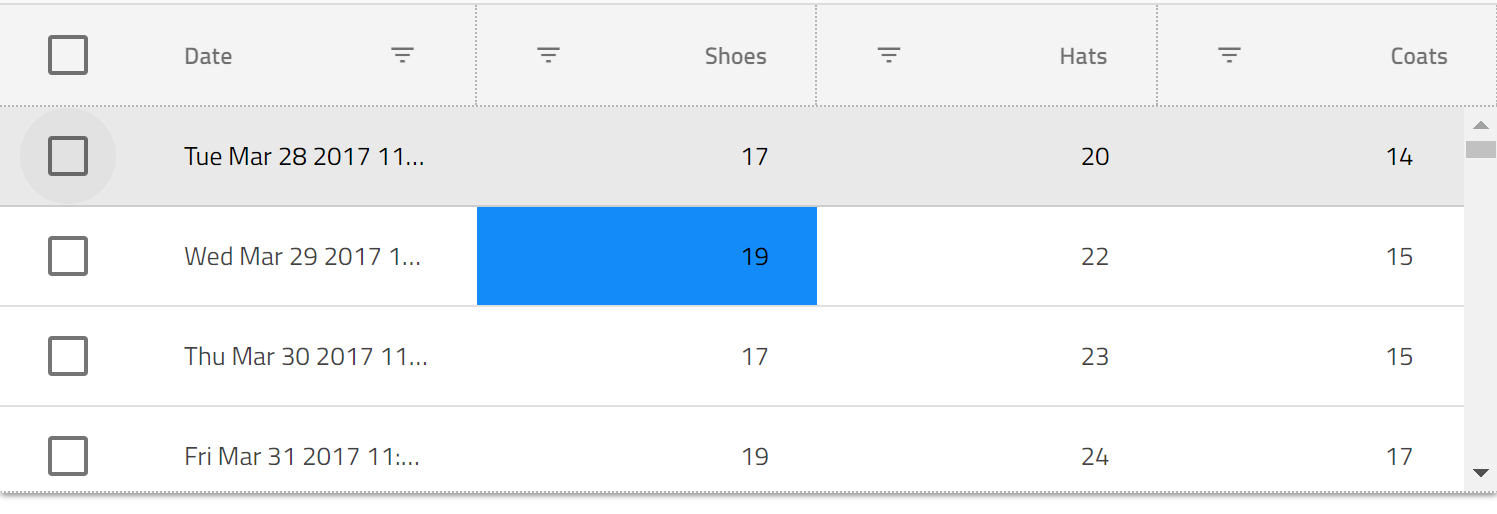Open the Shoes column filter icon

[x=548, y=56]
